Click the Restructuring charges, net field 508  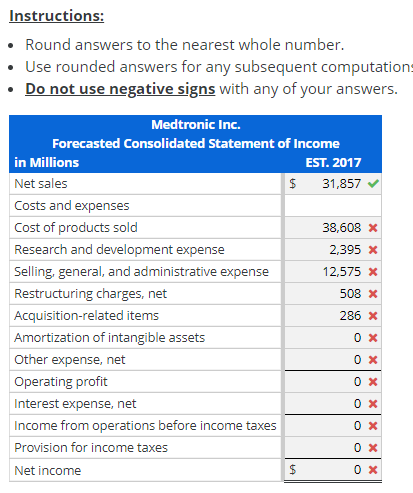[333, 294]
